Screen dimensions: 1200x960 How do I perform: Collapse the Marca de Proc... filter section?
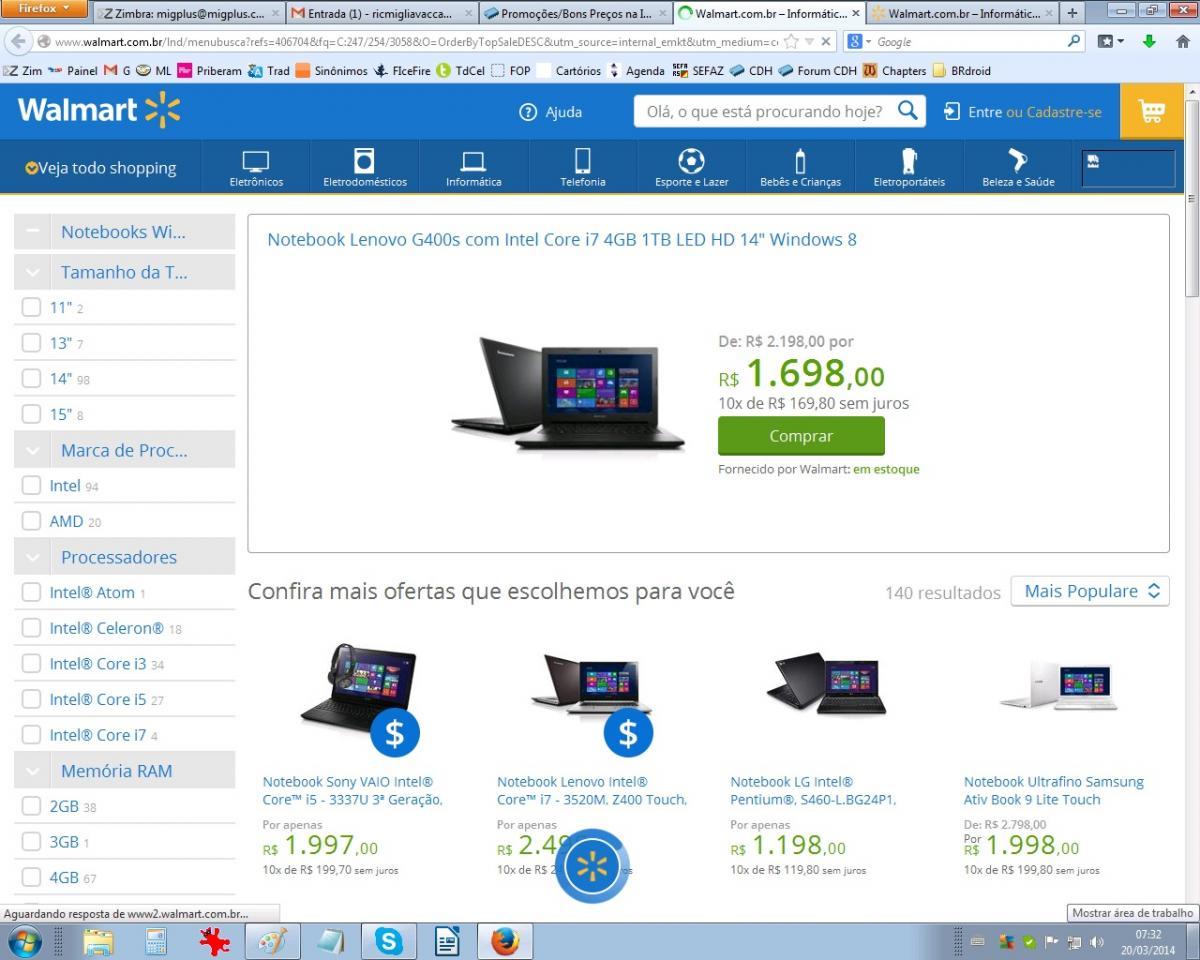[x=32, y=450]
